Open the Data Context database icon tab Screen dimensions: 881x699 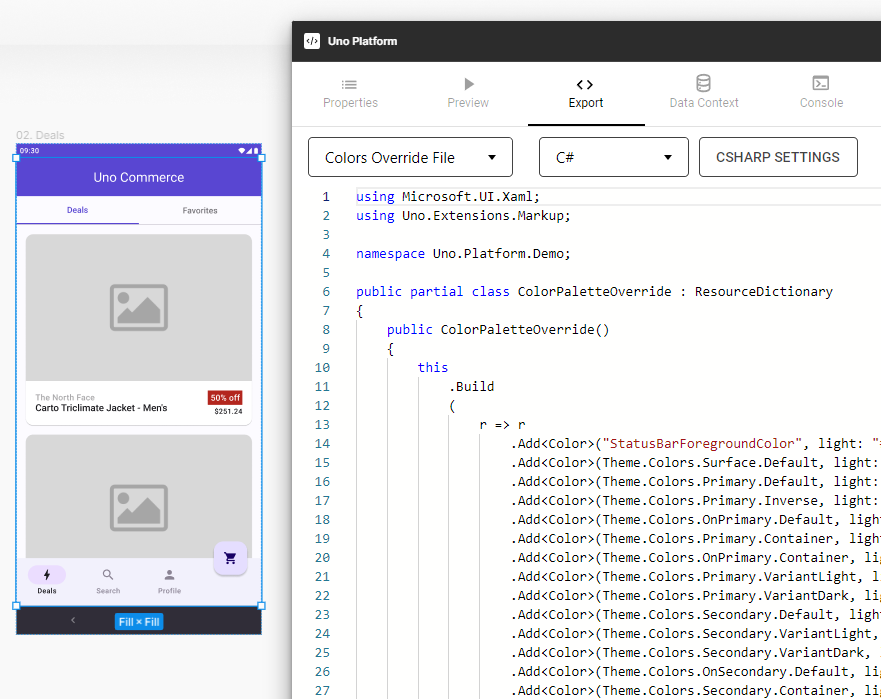pyautogui.click(x=704, y=84)
